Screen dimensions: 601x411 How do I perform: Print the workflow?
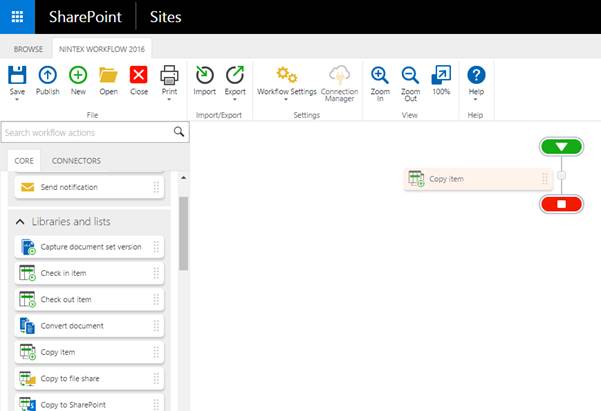point(169,81)
